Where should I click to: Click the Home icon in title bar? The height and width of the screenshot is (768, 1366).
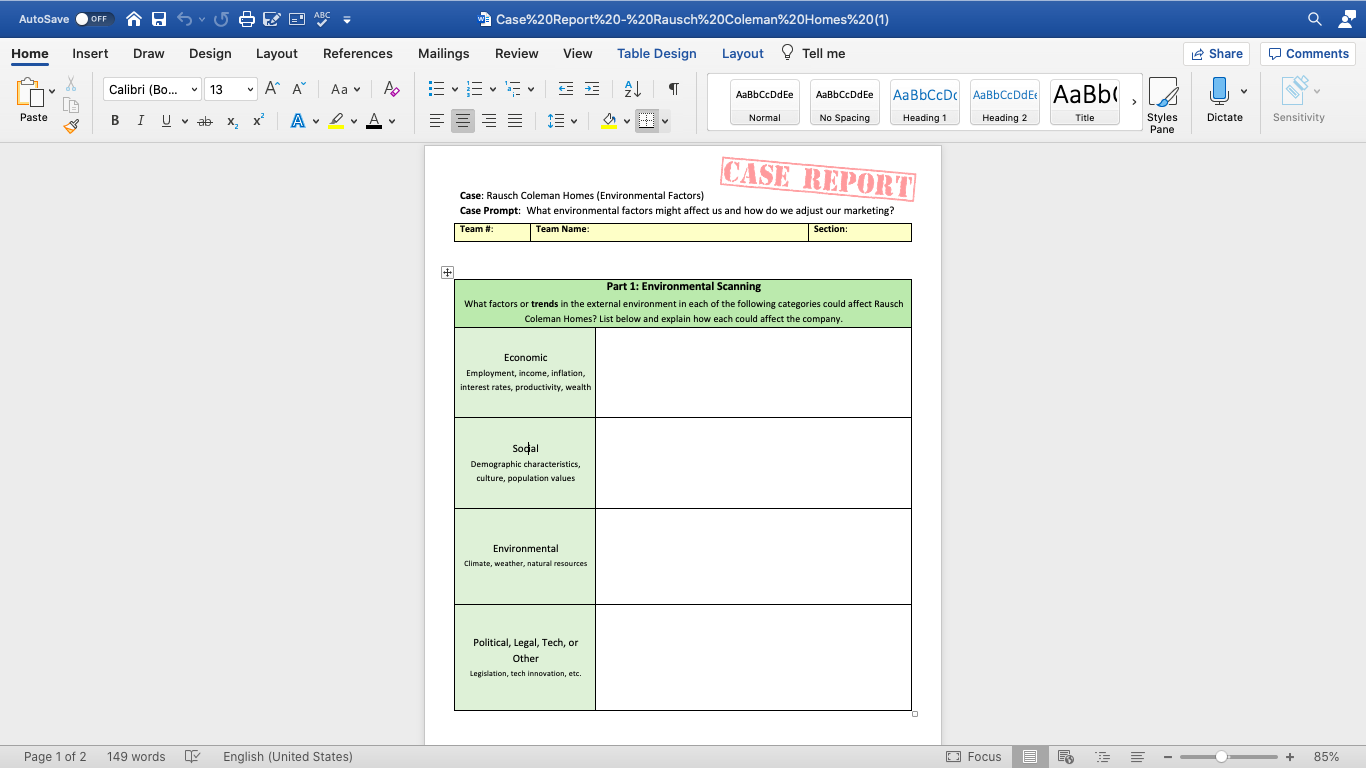click(x=134, y=19)
